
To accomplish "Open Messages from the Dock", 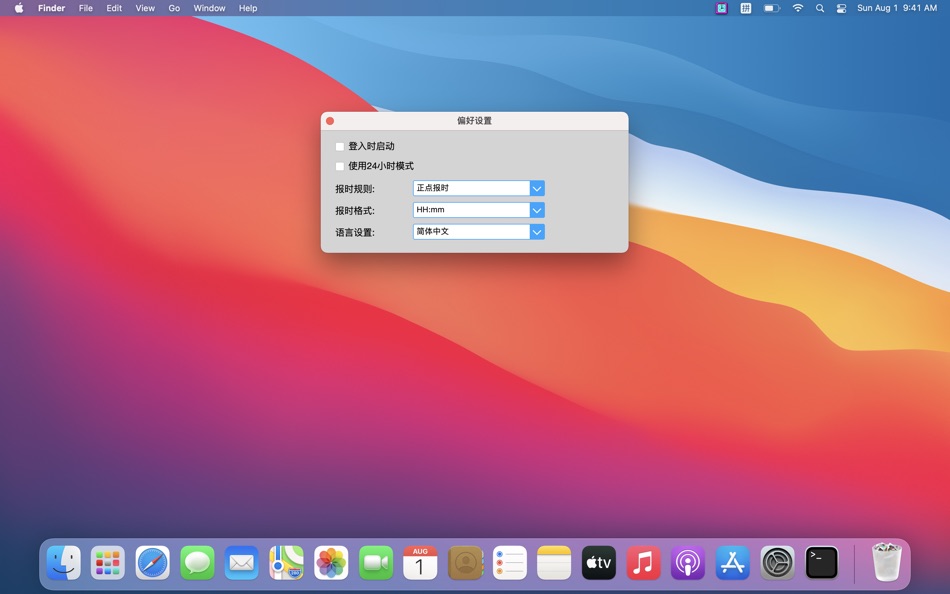I will pos(198,563).
